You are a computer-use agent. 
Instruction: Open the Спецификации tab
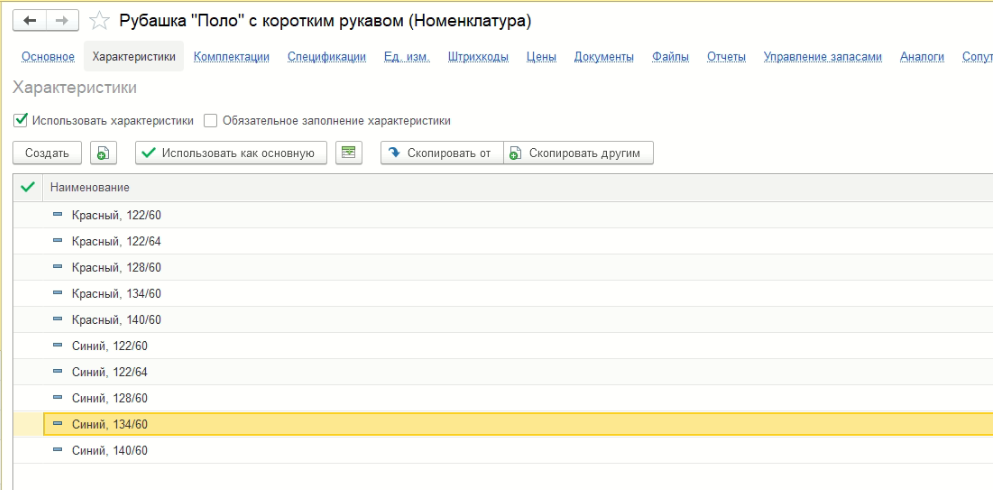click(x=327, y=57)
